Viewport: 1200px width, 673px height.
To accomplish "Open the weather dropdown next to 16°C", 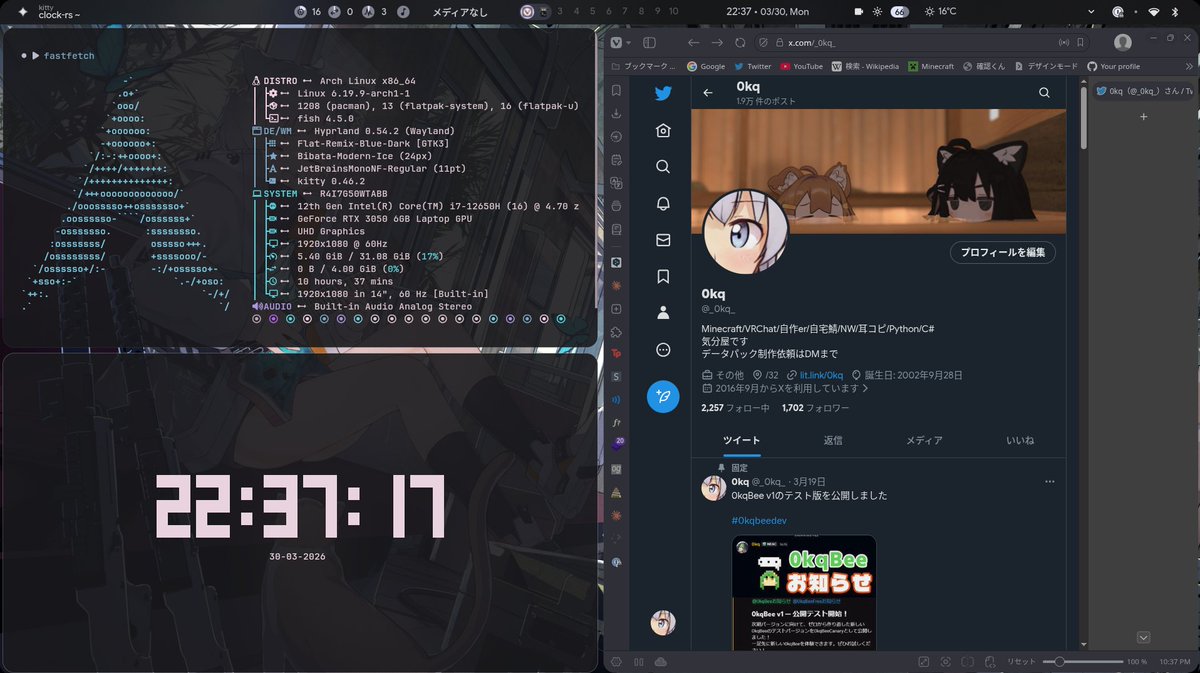I will (1092, 11).
